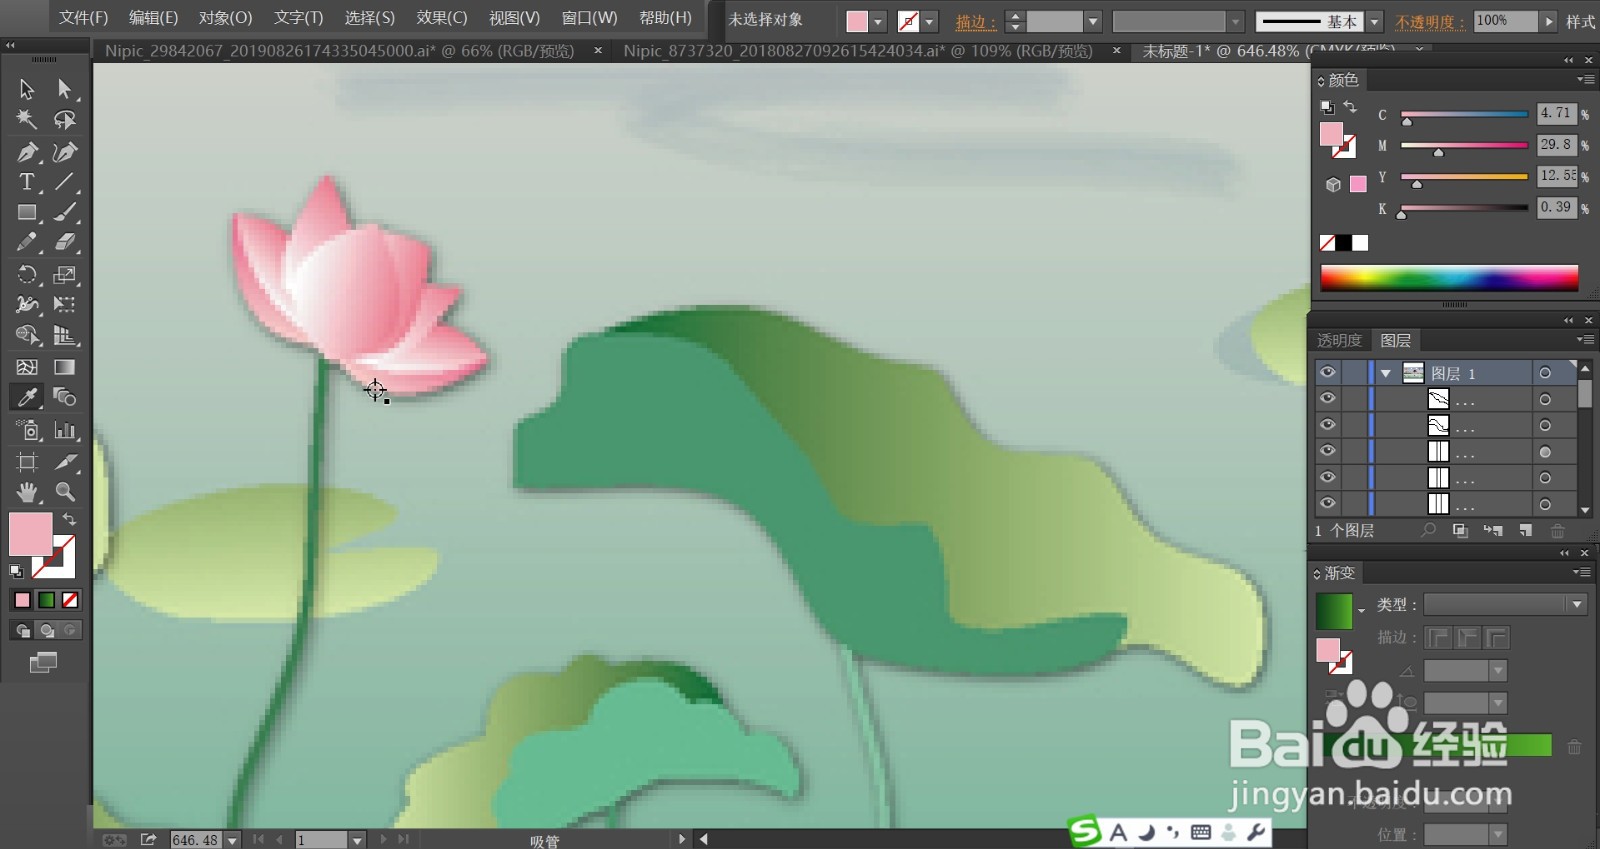The width and height of the screenshot is (1600, 849).
Task: Click the Magenta (M) slider in Color panel
Action: tap(1464, 146)
